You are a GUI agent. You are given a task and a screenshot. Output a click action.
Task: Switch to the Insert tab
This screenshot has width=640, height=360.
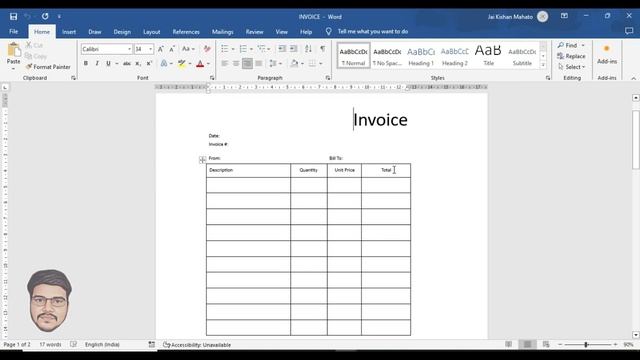pyautogui.click(x=69, y=31)
